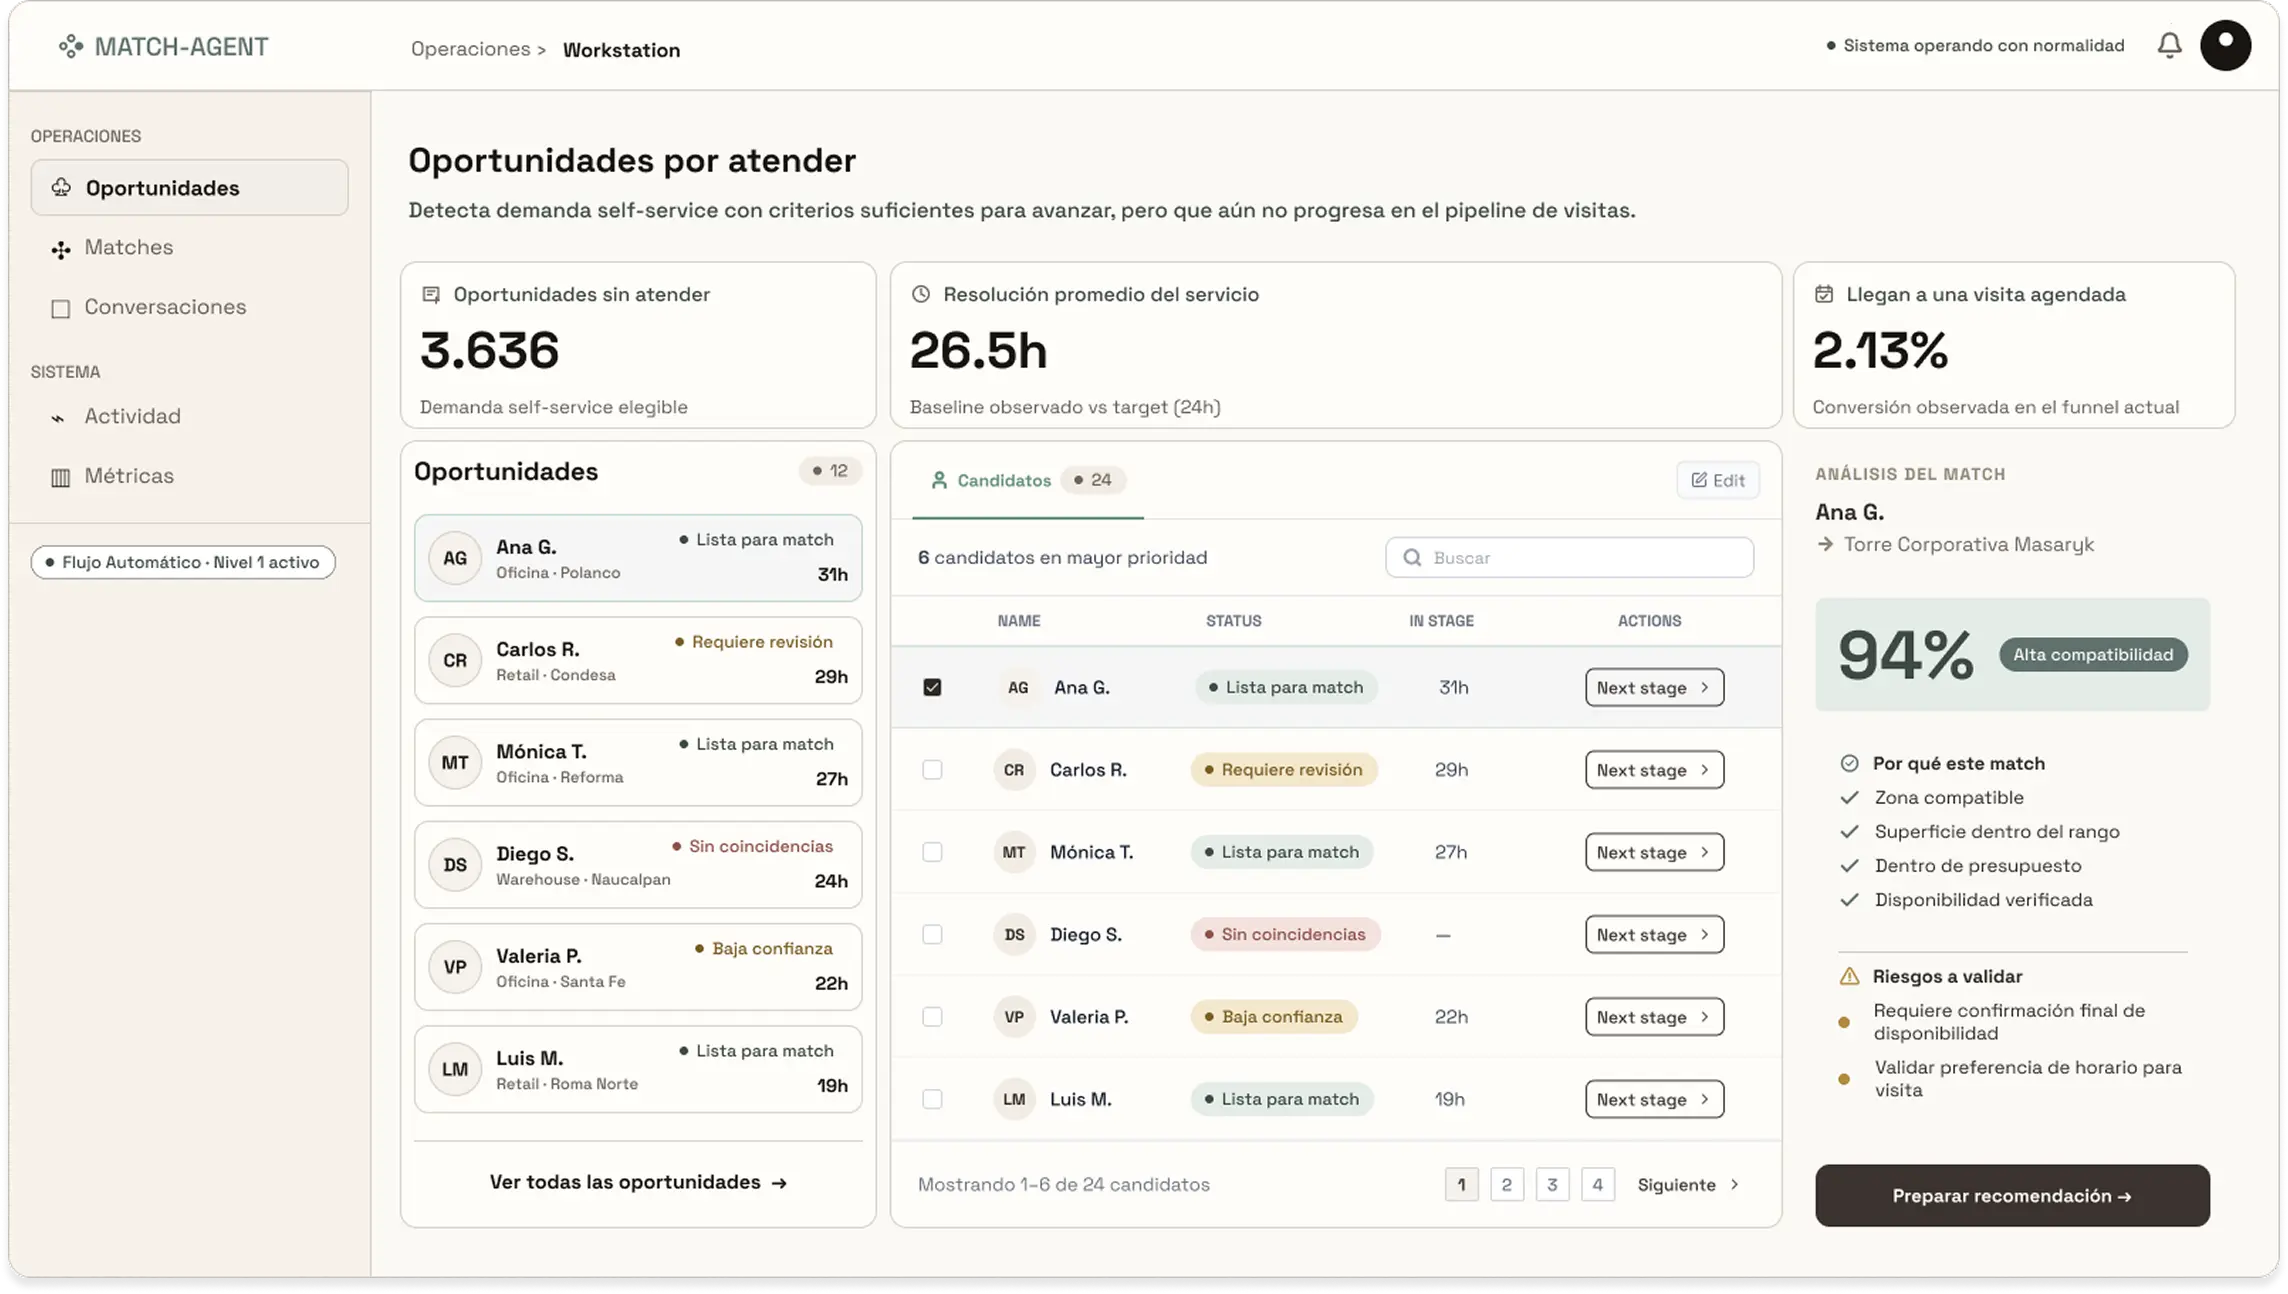Open the notifications bell

pos(2169,45)
